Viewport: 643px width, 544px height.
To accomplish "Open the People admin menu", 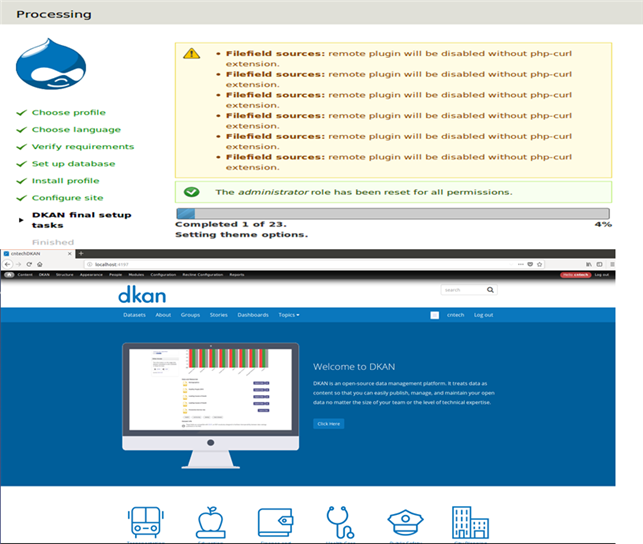I will (x=116, y=275).
